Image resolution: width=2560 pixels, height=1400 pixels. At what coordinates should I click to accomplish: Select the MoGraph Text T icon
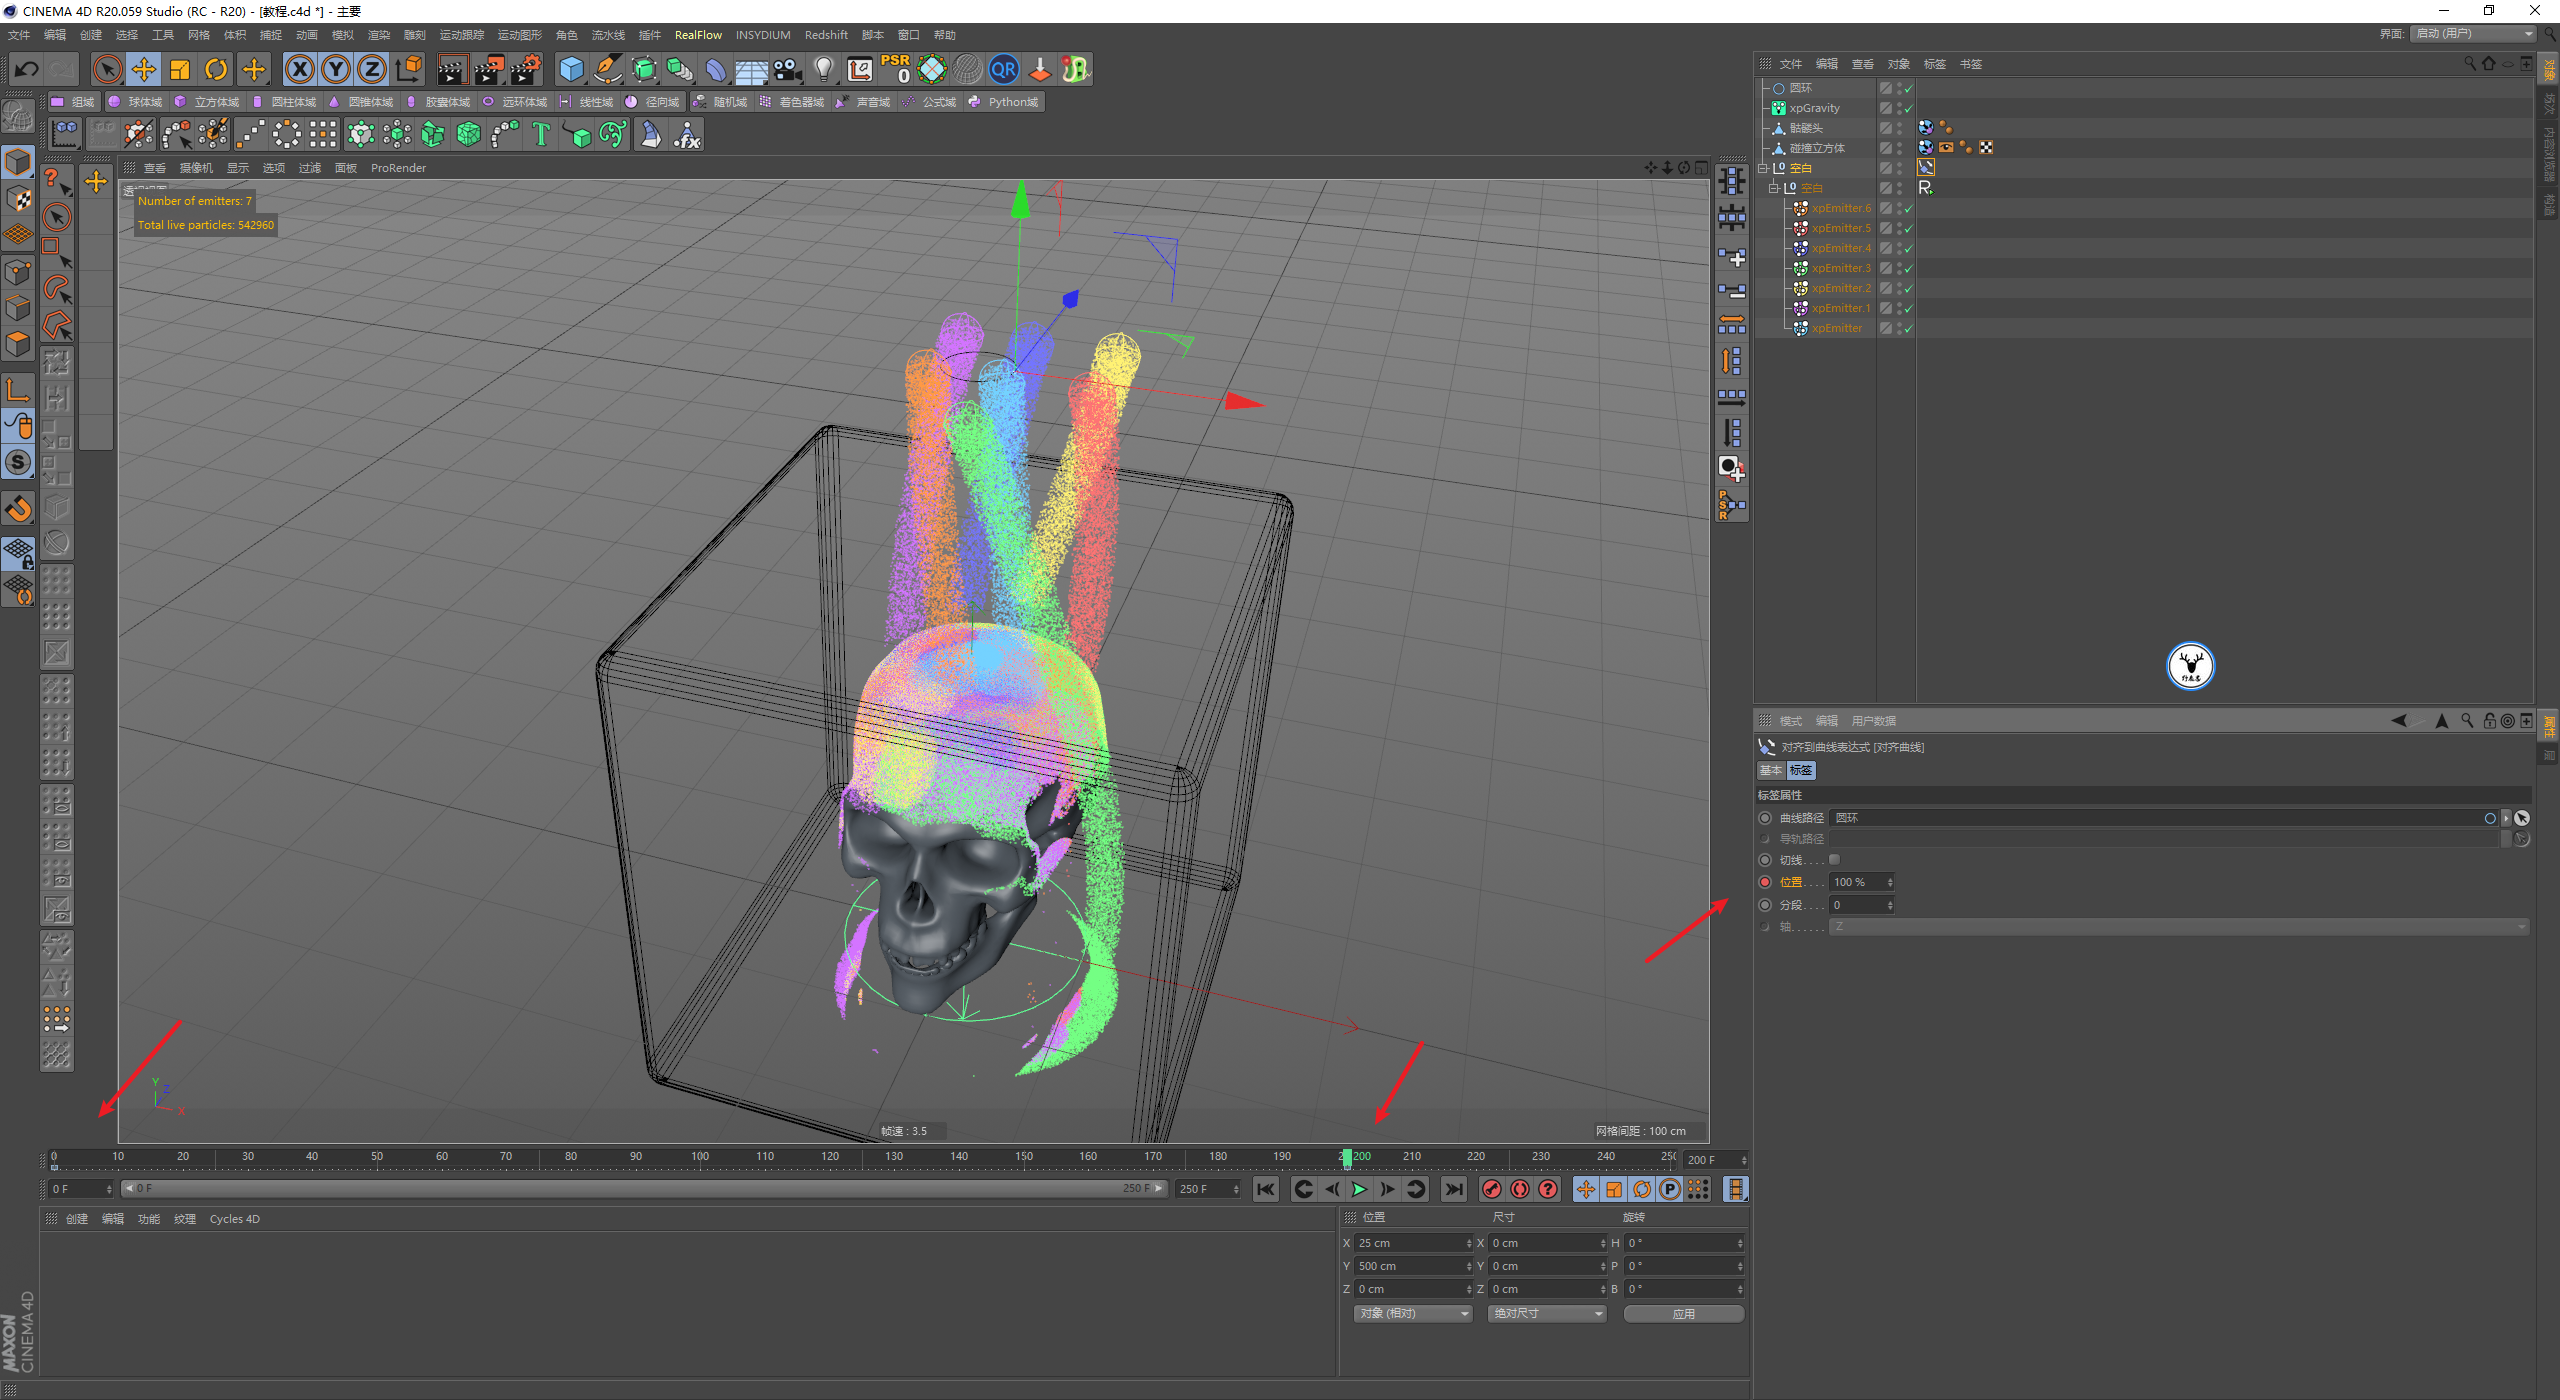point(541,134)
